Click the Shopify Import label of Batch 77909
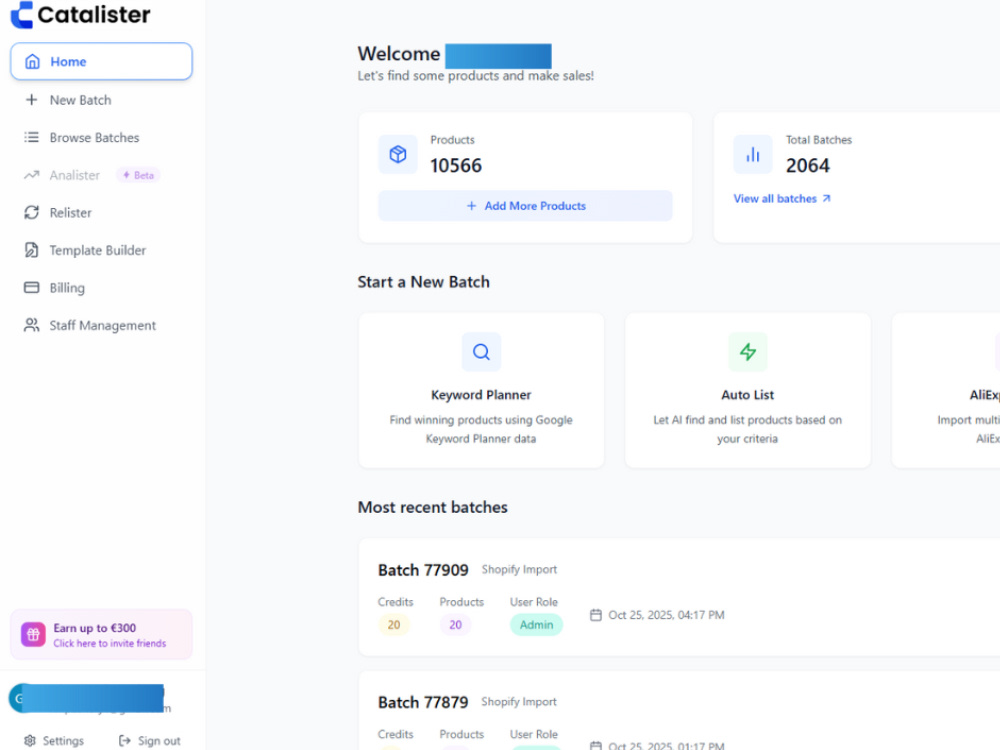This screenshot has width=1000, height=750. pyautogui.click(x=519, y=570)
